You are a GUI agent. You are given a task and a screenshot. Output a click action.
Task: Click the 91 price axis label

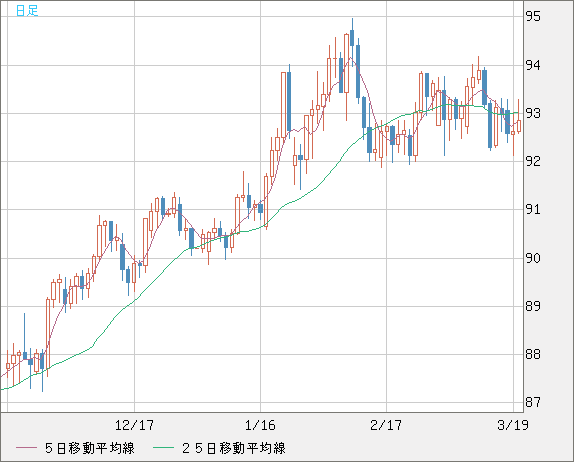[533, 209]
